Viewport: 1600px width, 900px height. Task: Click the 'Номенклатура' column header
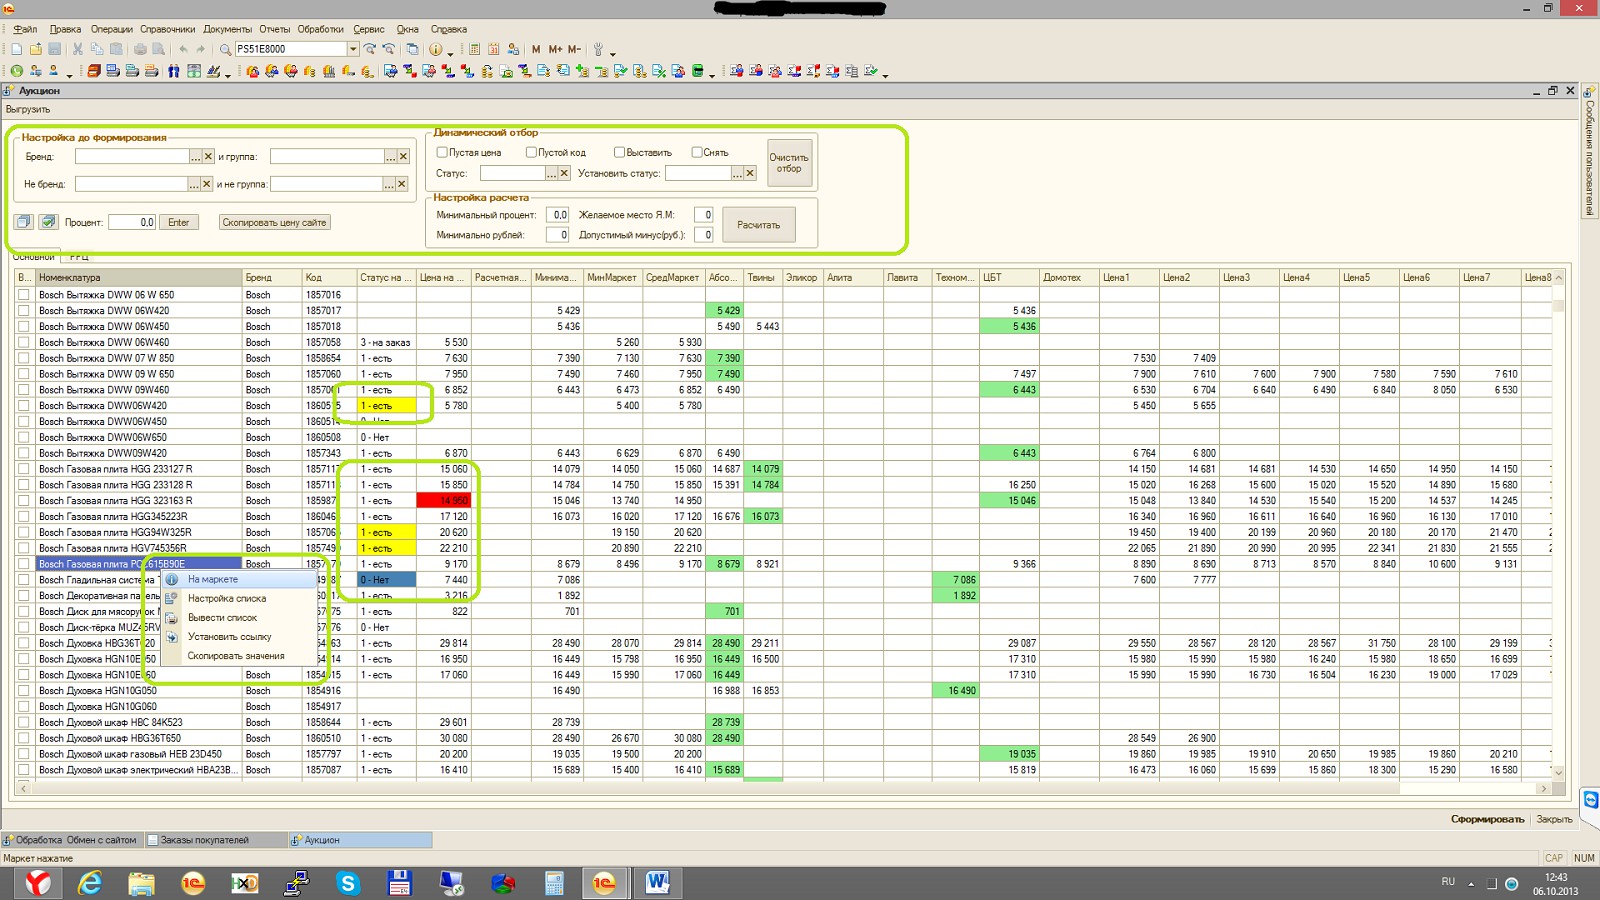138,277
